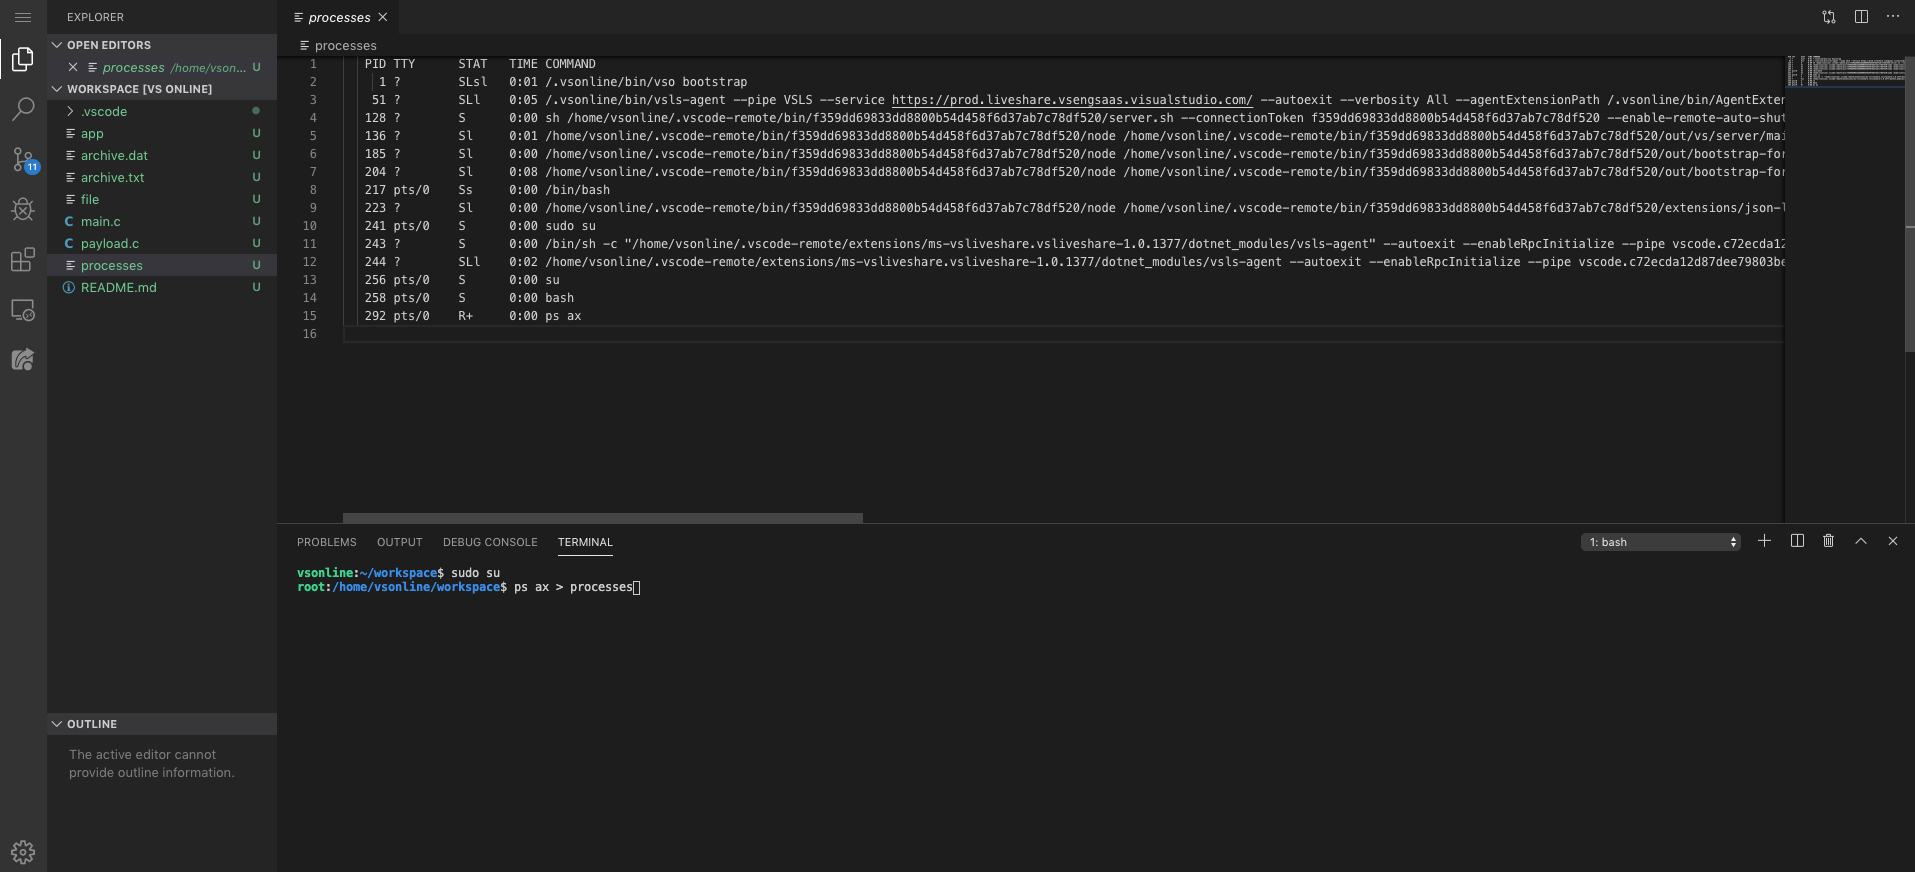Click the editor horizontal scrollbar
1915x872 pixels.
click(x=602, y=518)
